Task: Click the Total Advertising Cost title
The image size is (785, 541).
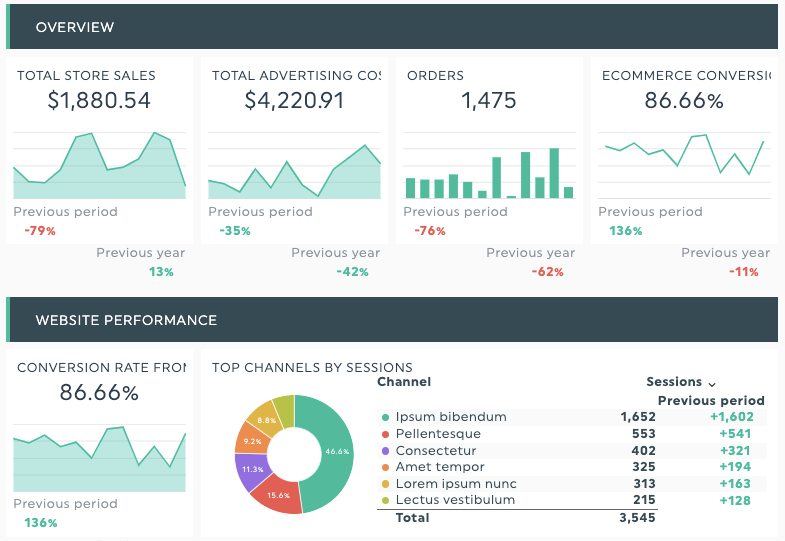Action: (296, 76)
